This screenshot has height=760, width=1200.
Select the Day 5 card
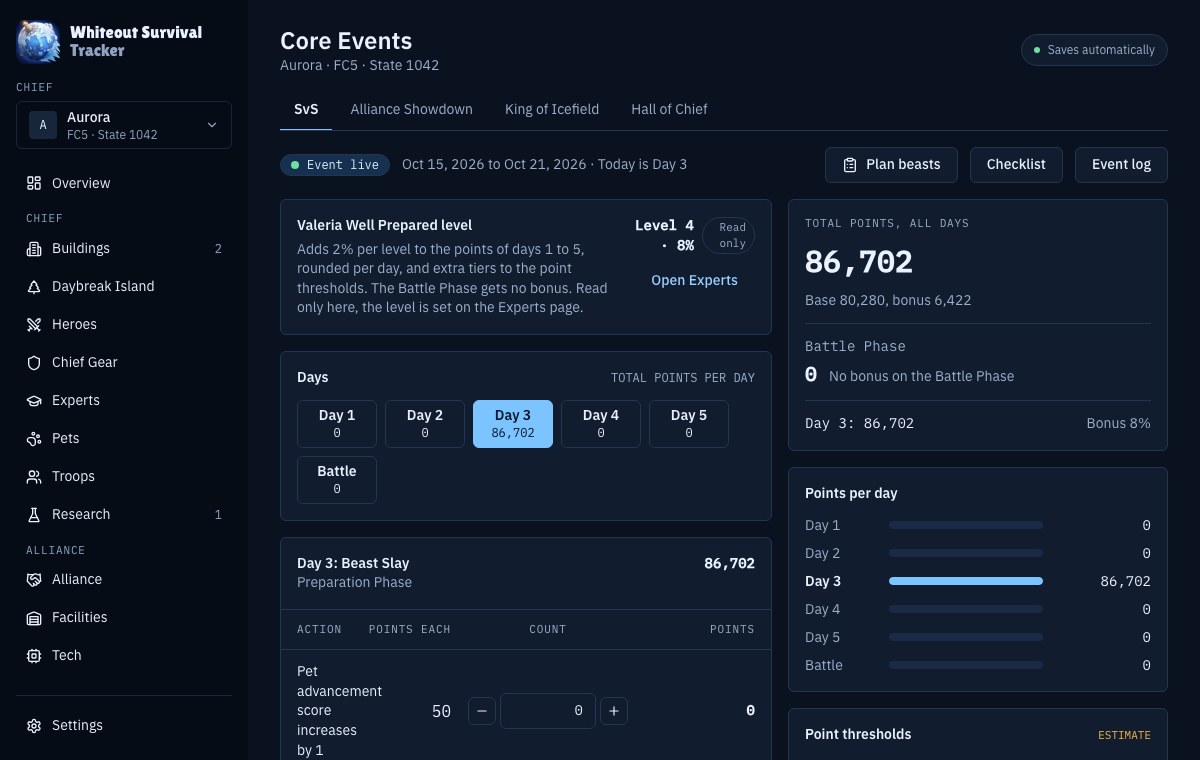click(x=689, y=424)
